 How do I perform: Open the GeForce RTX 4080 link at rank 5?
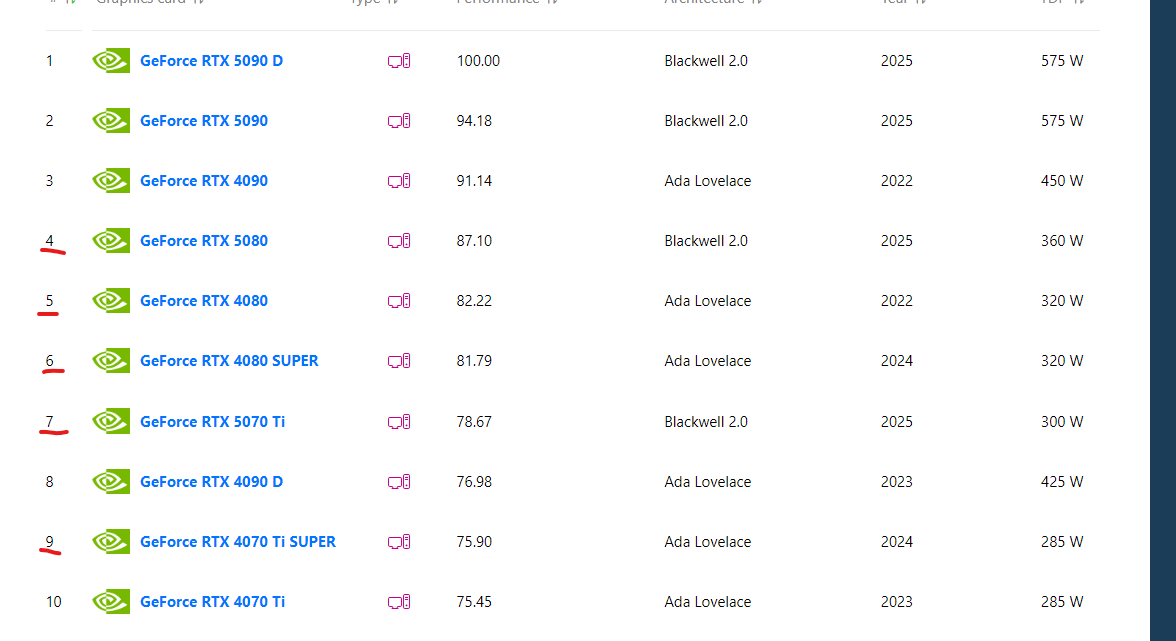204,301
